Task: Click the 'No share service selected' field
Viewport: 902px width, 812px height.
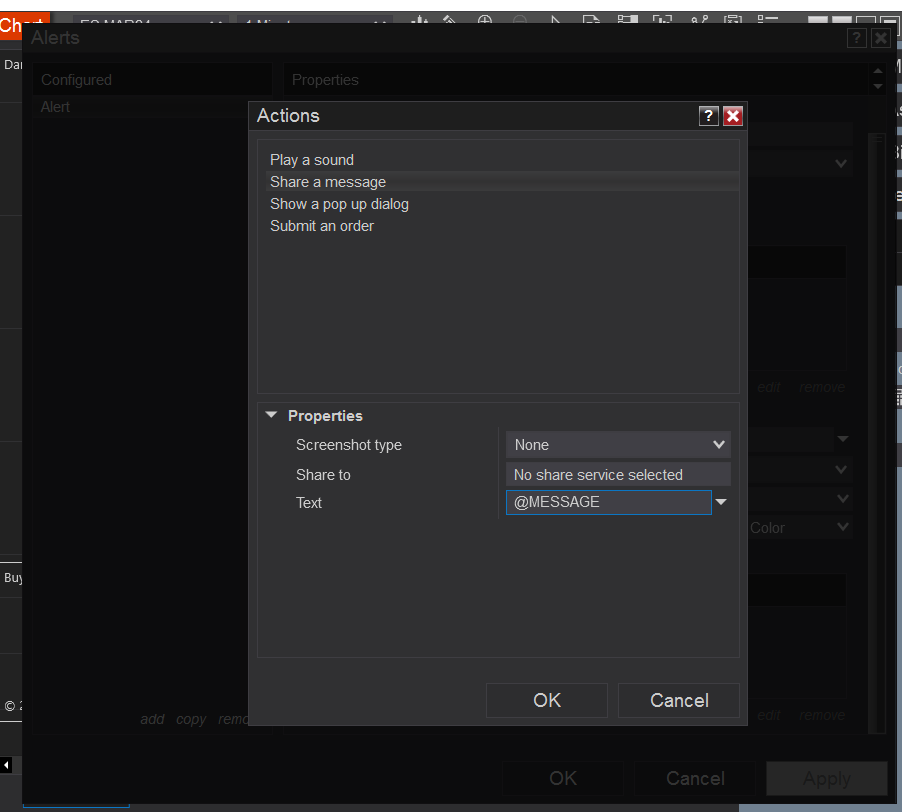Action: (x=618, y=474)
